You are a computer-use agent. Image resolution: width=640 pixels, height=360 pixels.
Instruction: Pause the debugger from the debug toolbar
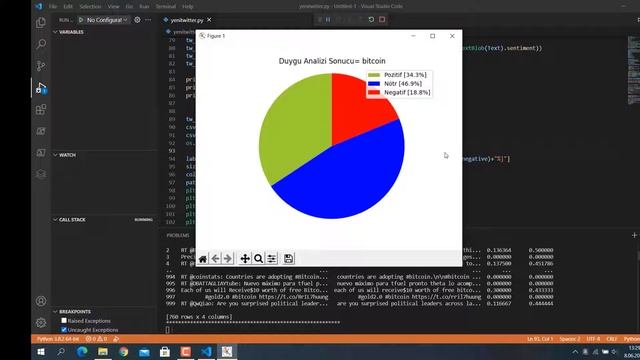click(328, 20)
